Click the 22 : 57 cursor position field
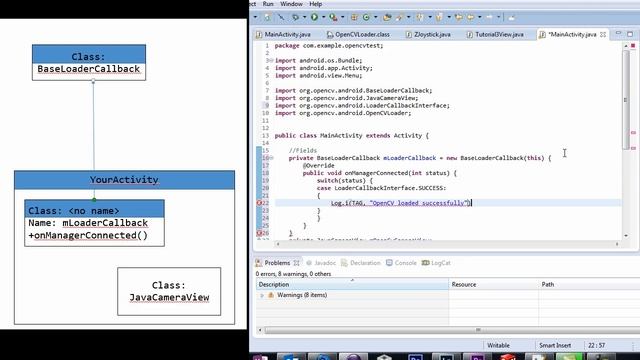 [596, 345]
